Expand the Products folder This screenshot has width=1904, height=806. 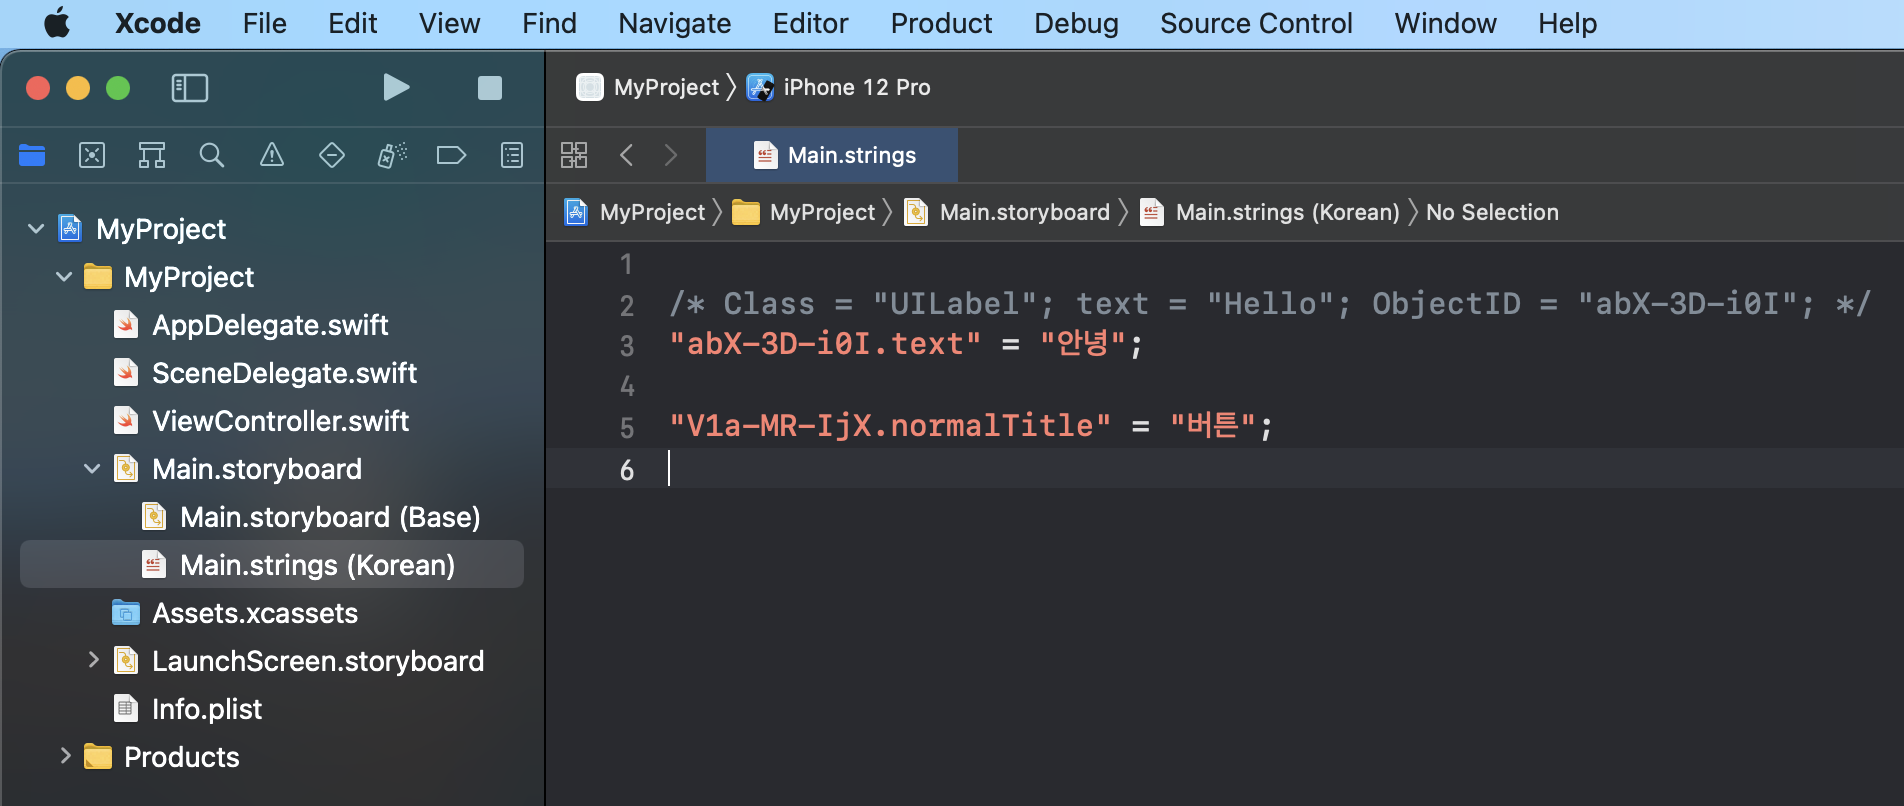pos(65,756)
